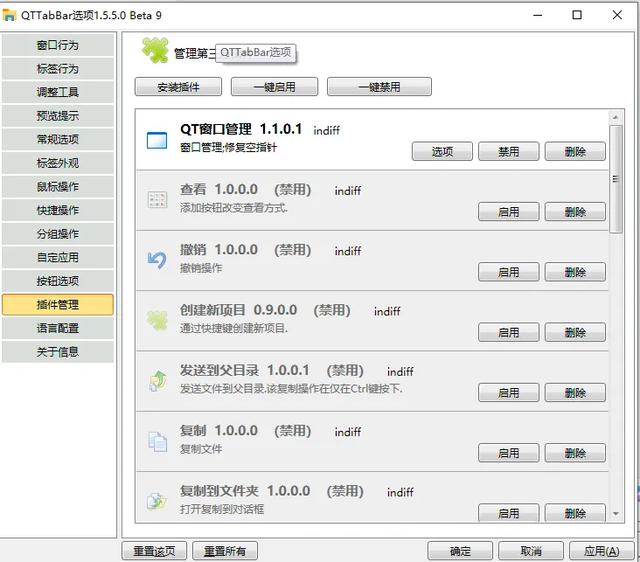
Task: Enable the 发送到父目录 plugin
Action: click(x=509, y=393)
